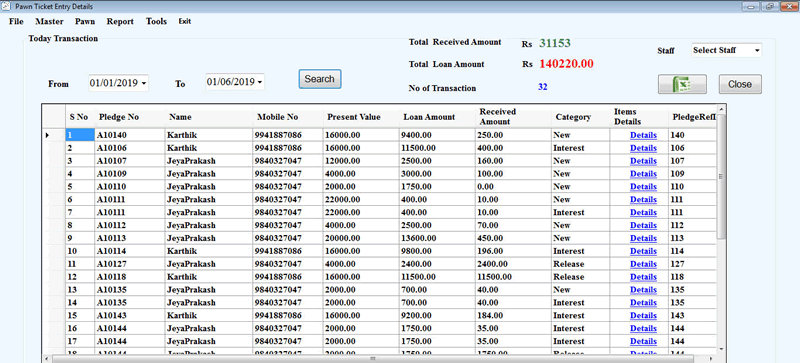
Task: Open the Details link for pledge A10143
Action: [643, 316]
